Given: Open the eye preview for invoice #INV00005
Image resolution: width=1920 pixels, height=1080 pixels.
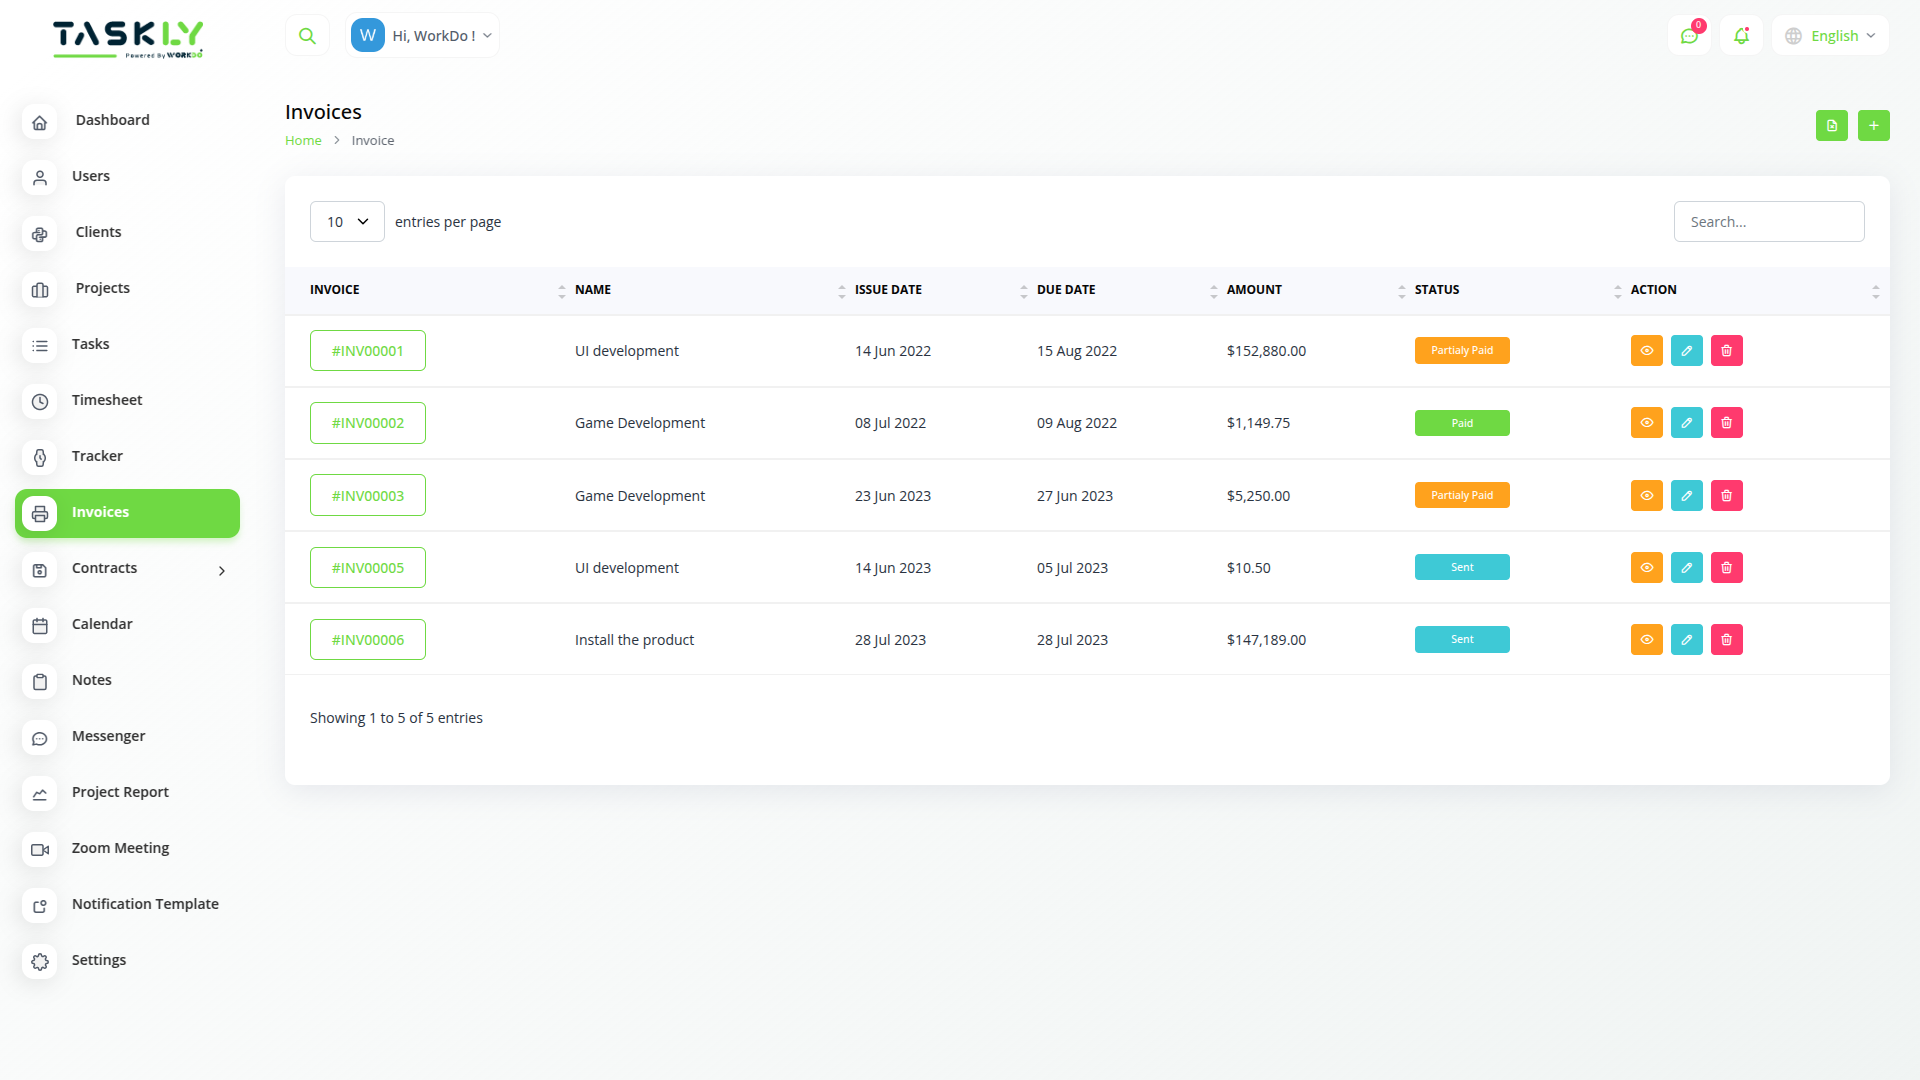Looking at the screenshot, I should 1646,567.
